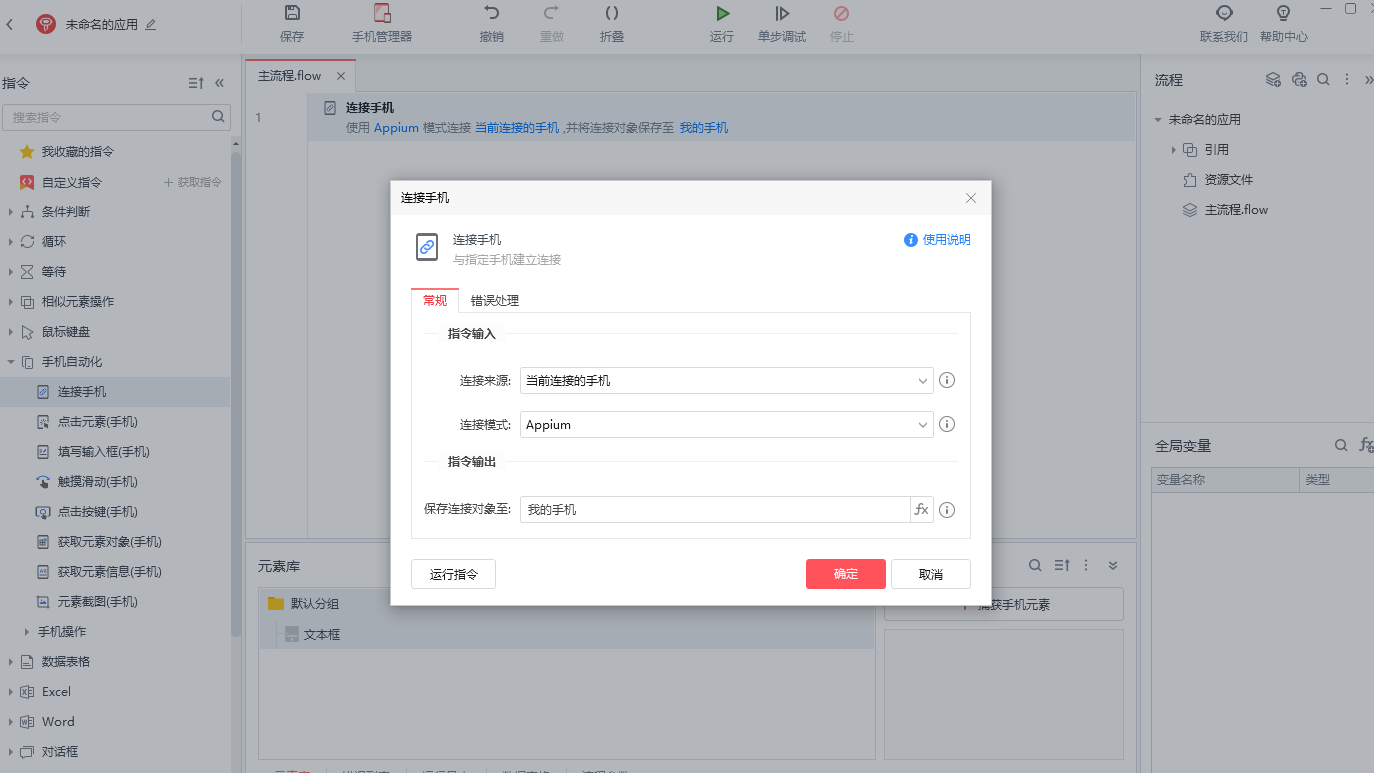This screenshot has height=773, width=1374.
Task: Open the Help Center (帮助中心)
Action: [x=1283, y=14]
